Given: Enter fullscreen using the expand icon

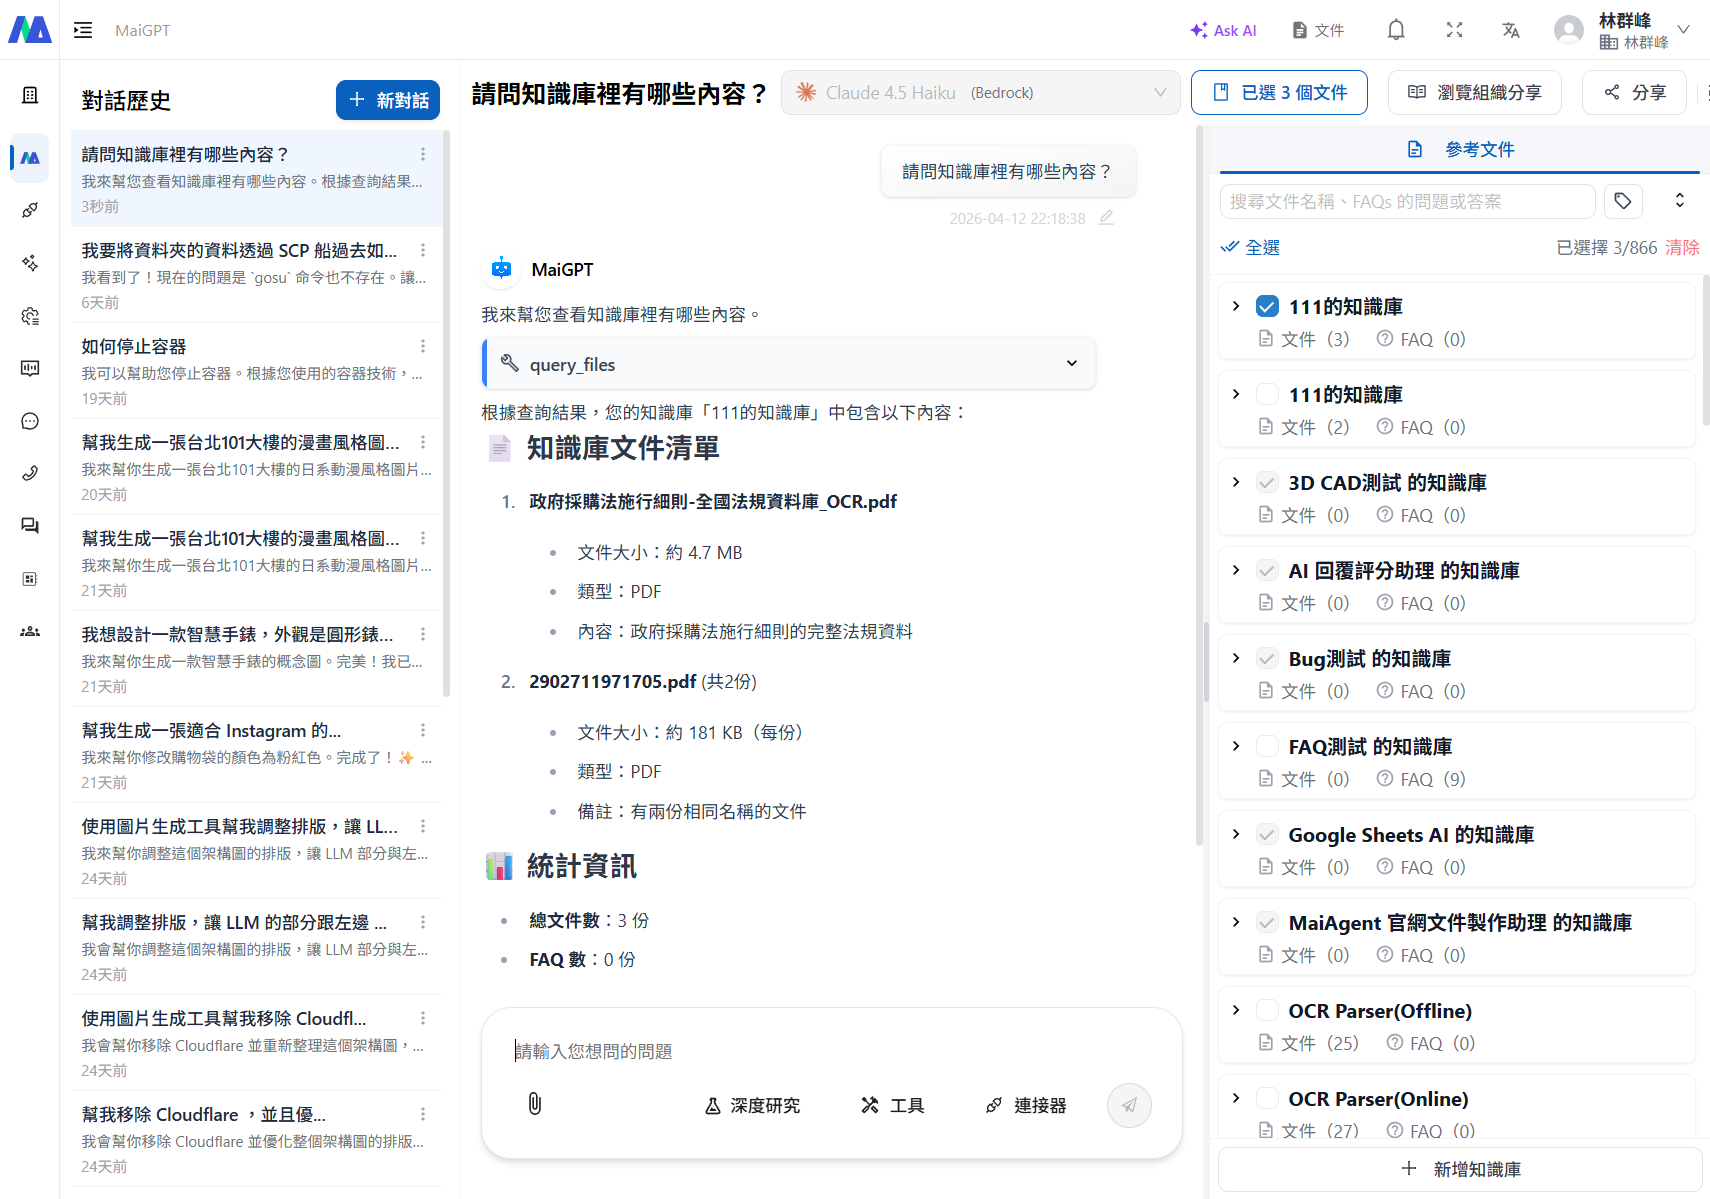Looking at the screenshot, I should coord(1455,30).
